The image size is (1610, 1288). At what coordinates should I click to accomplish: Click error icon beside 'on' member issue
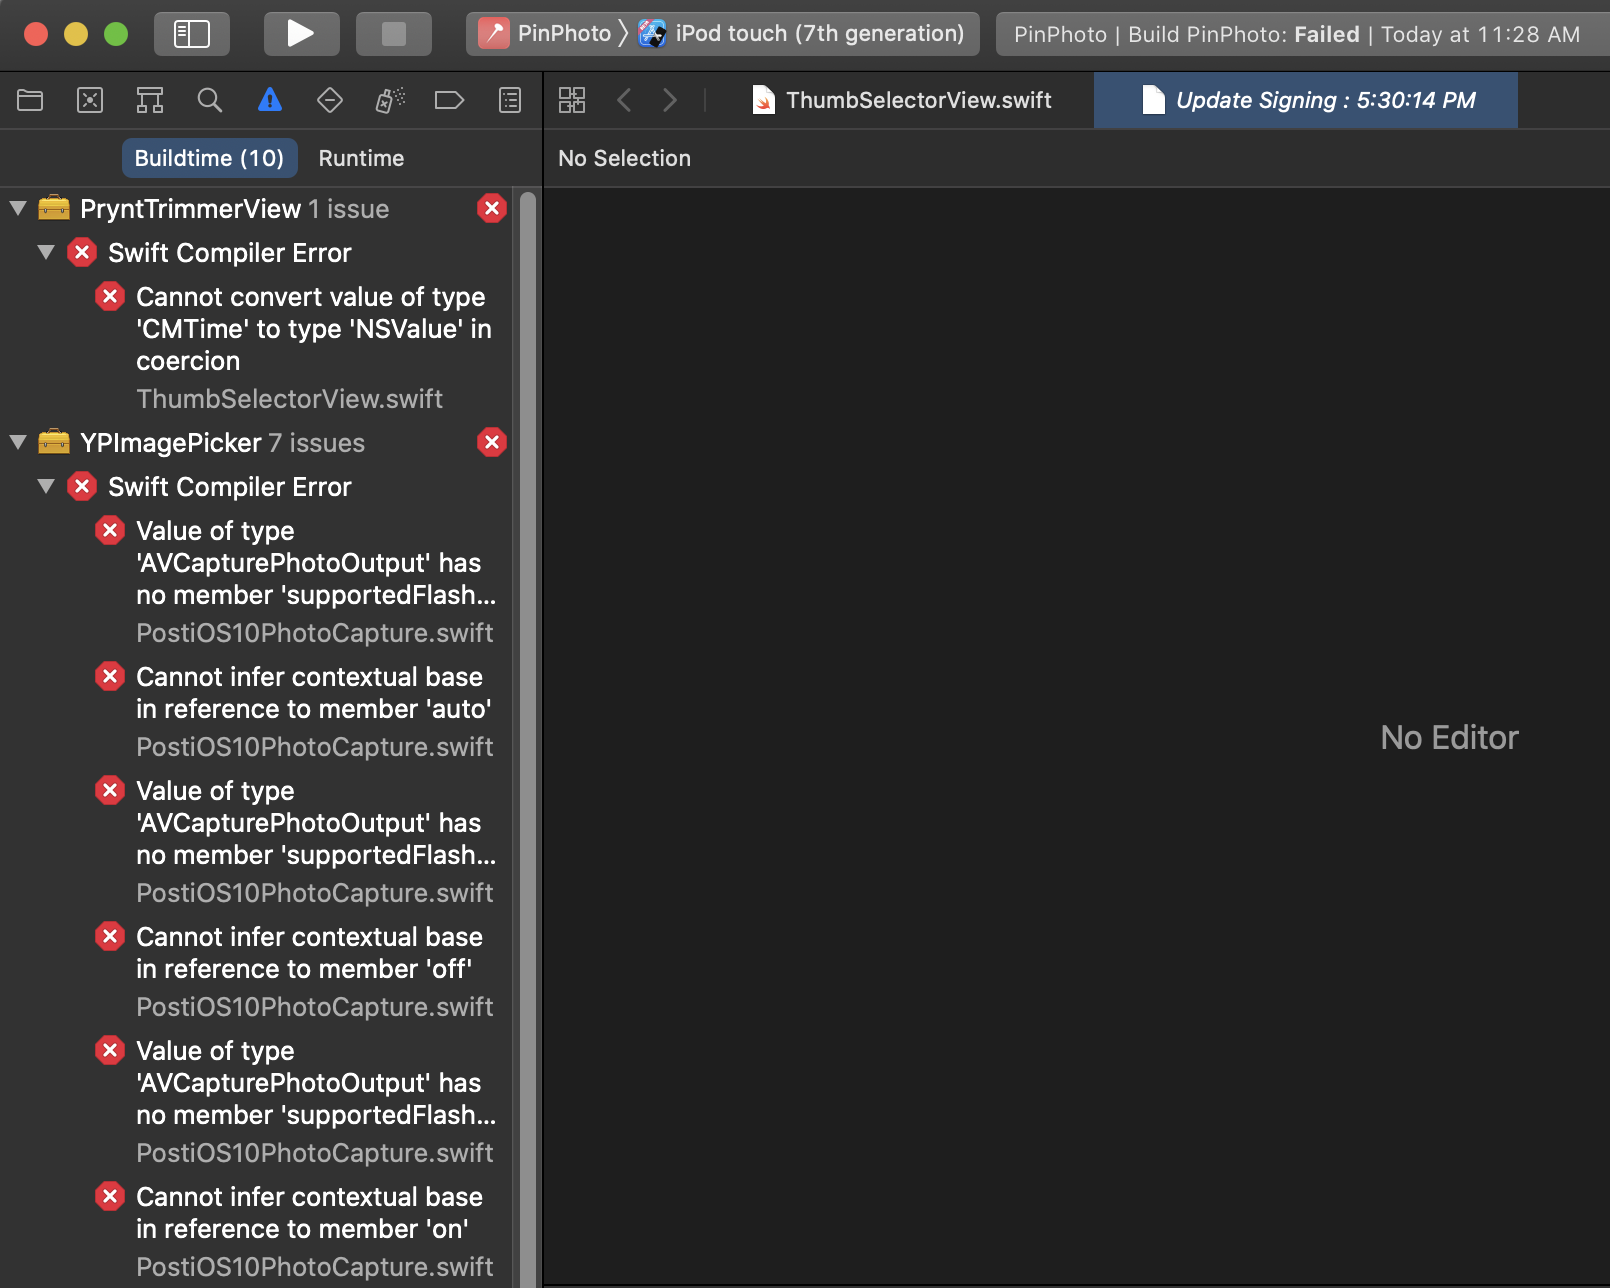[110, 1197]
